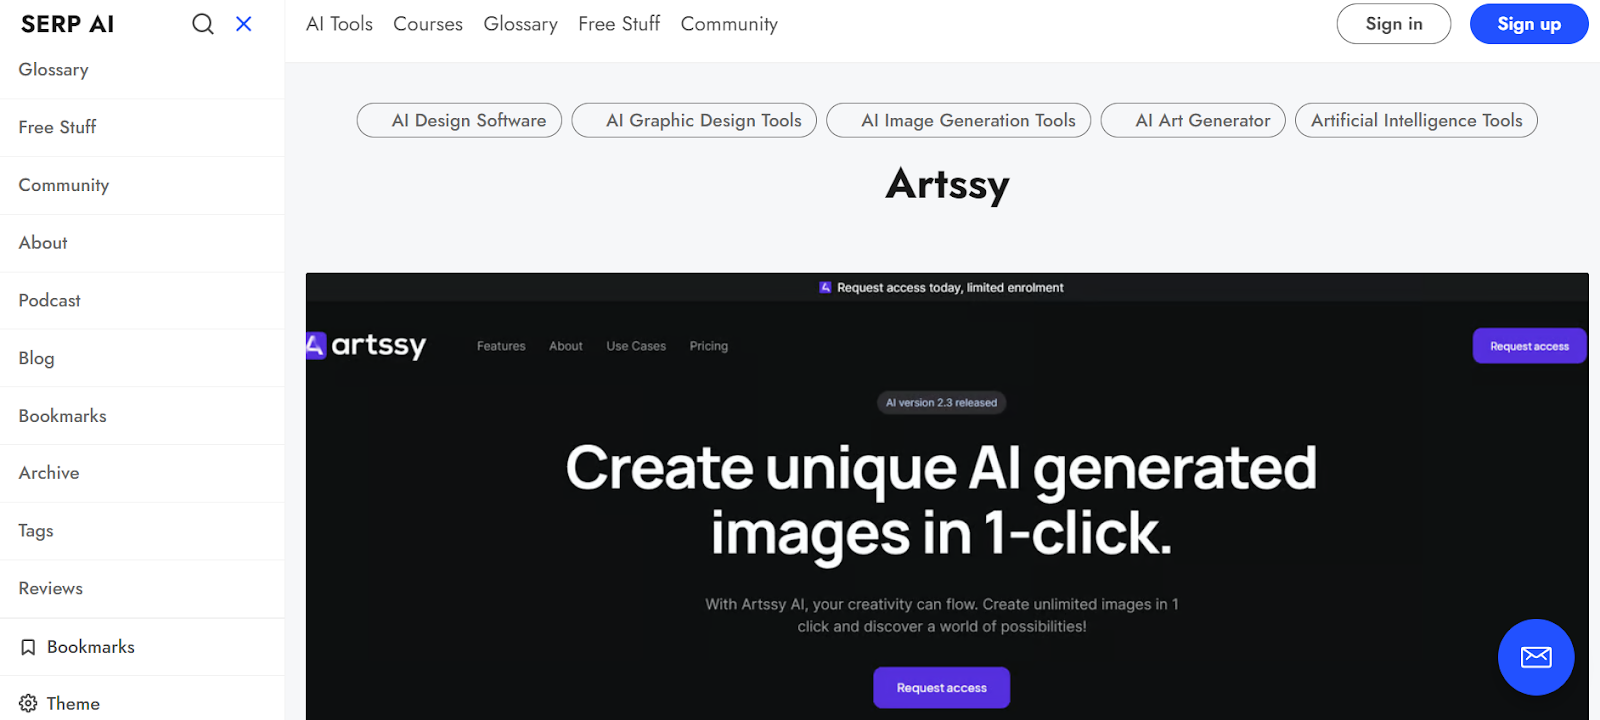Click the 'With Artssy AI' description text
This screenshot has height=720, width=1600.
[941, 615]
